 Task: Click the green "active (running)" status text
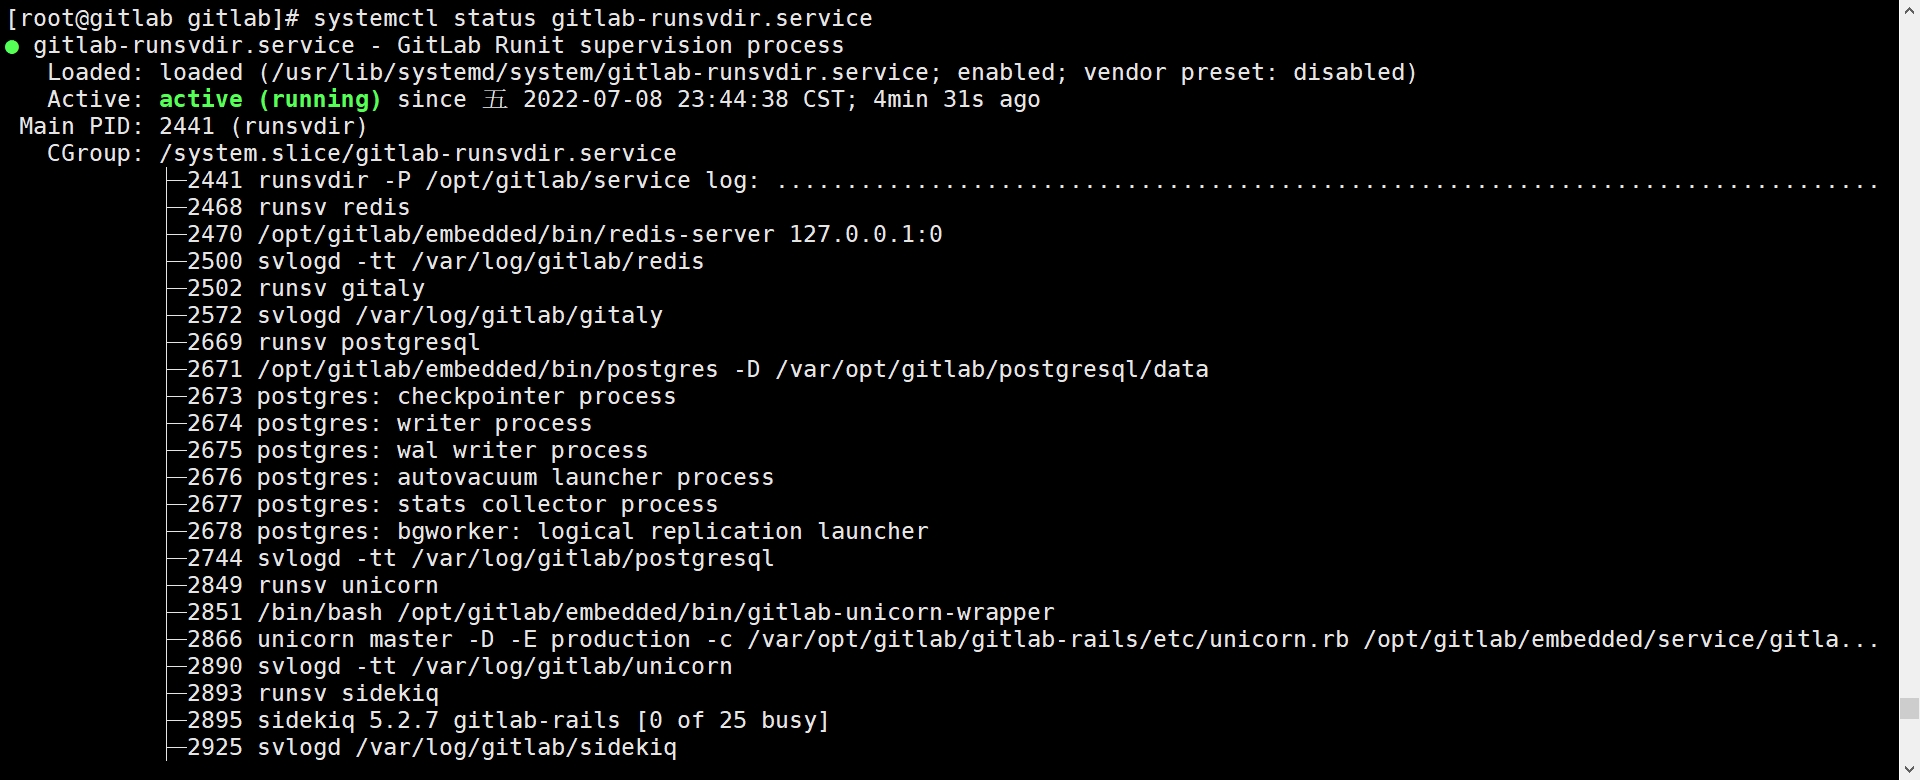pos(270,100)
